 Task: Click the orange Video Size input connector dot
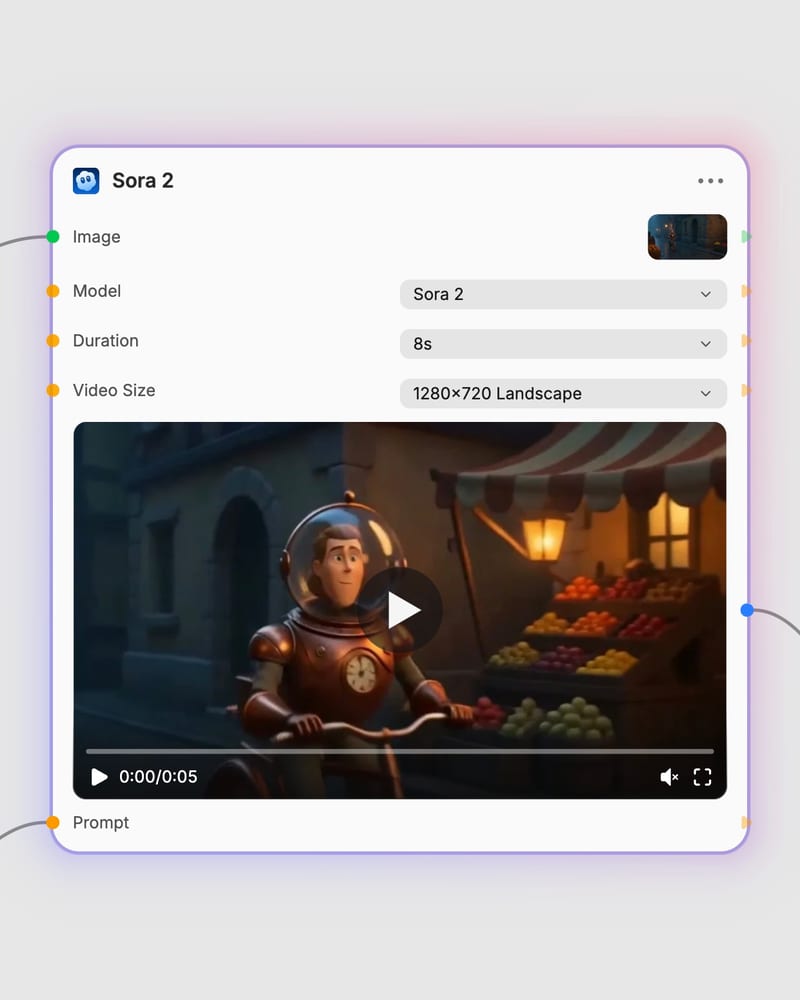53,390
